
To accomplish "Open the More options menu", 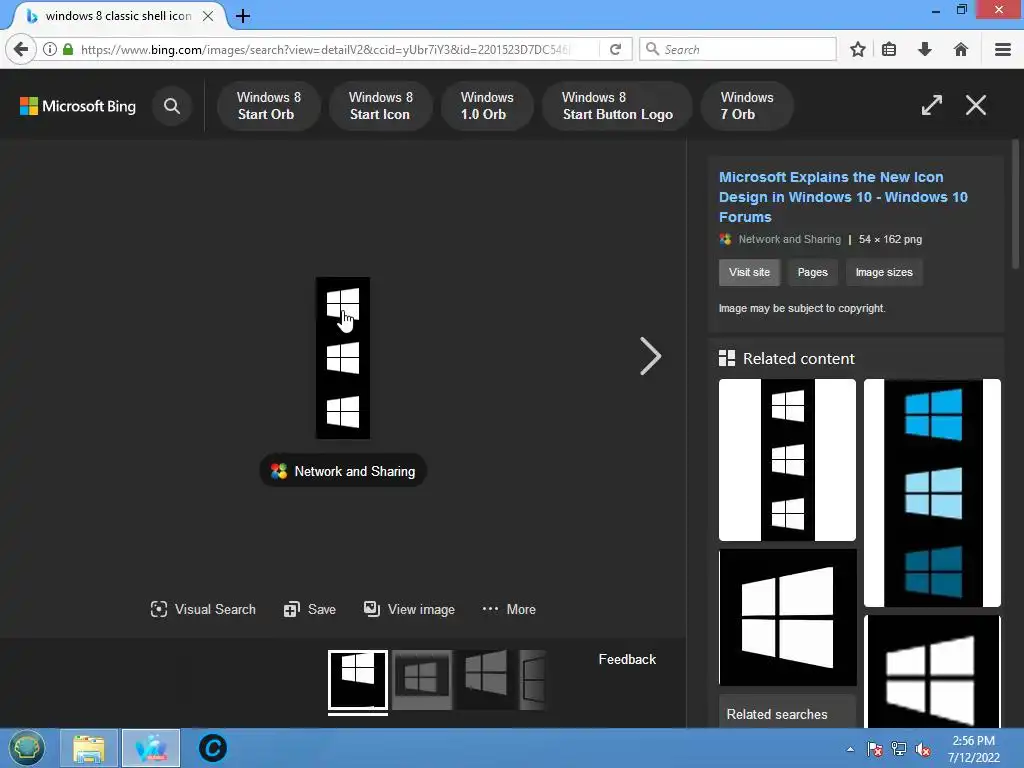I will (509, 609).
